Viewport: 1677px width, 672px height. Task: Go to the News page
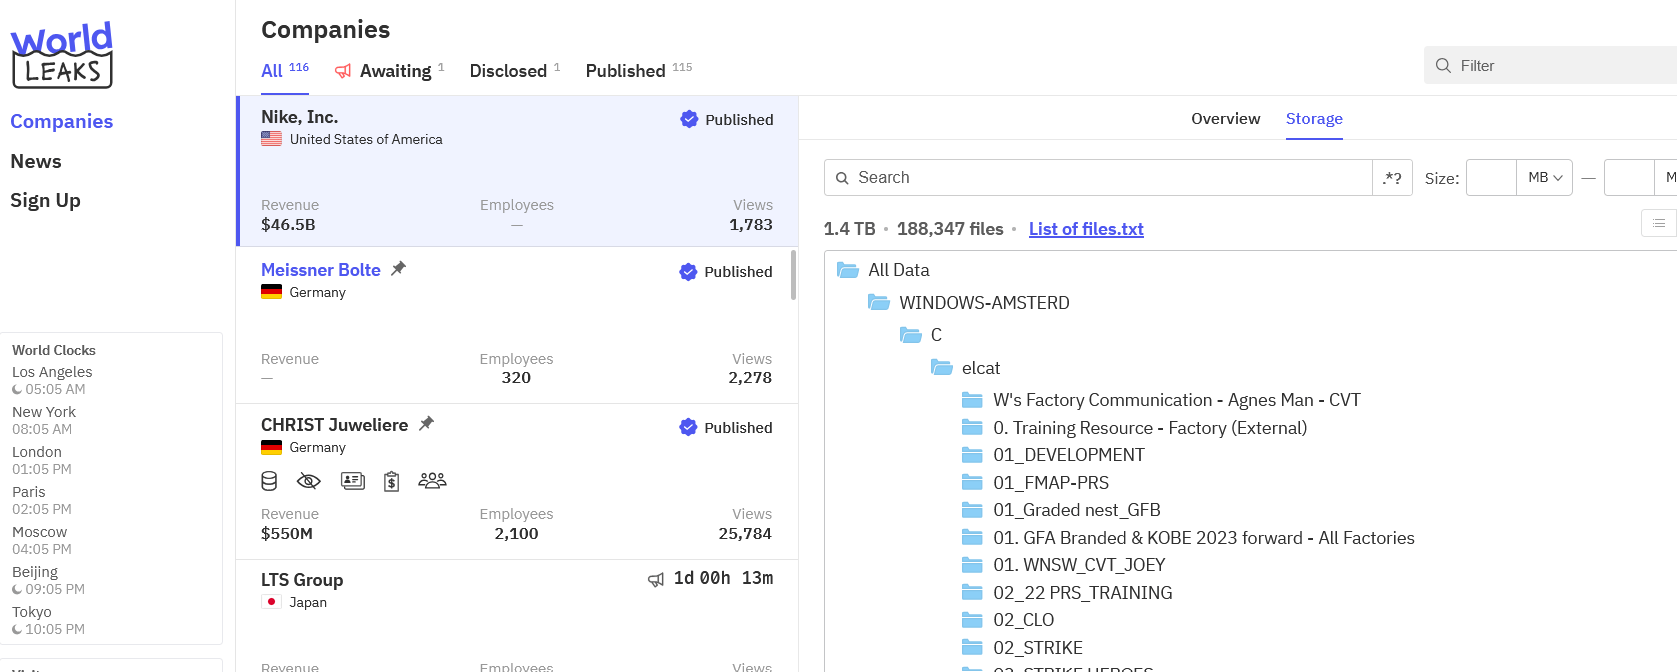coord(36,161)
